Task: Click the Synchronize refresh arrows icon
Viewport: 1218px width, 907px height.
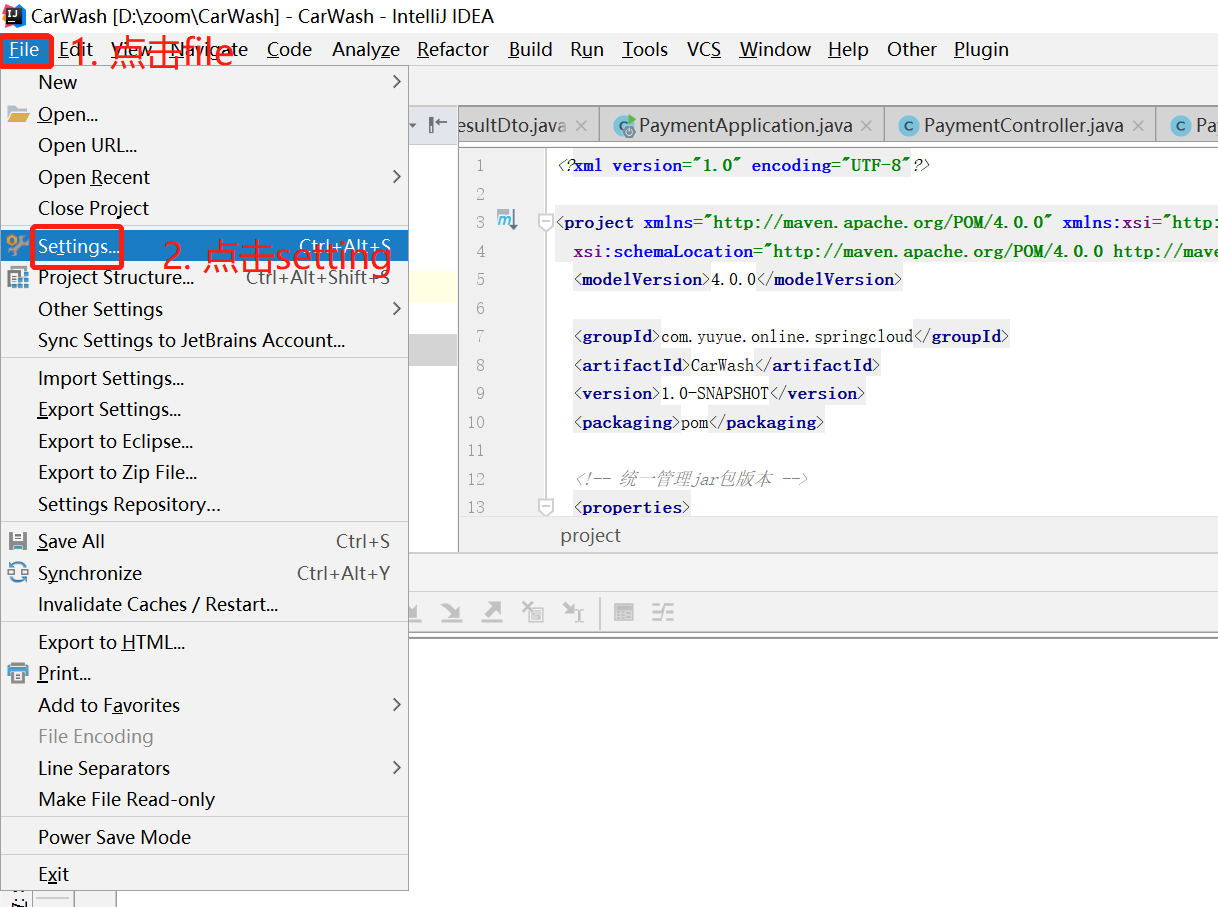Action: [x=18, y=573]
